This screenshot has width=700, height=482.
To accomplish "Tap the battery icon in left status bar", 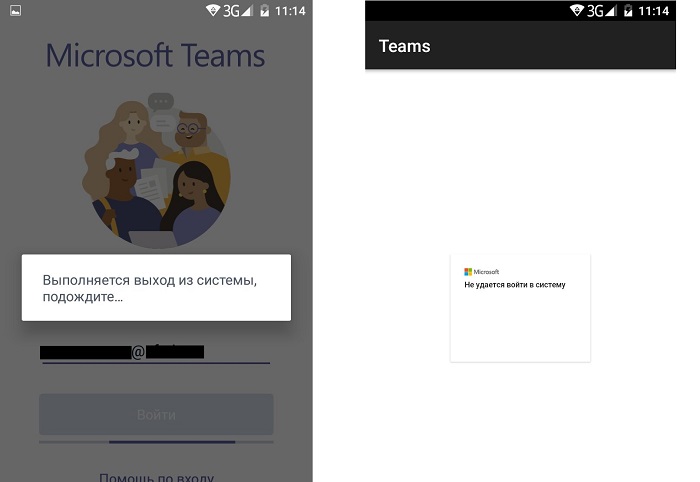I will tap(265, 10).
